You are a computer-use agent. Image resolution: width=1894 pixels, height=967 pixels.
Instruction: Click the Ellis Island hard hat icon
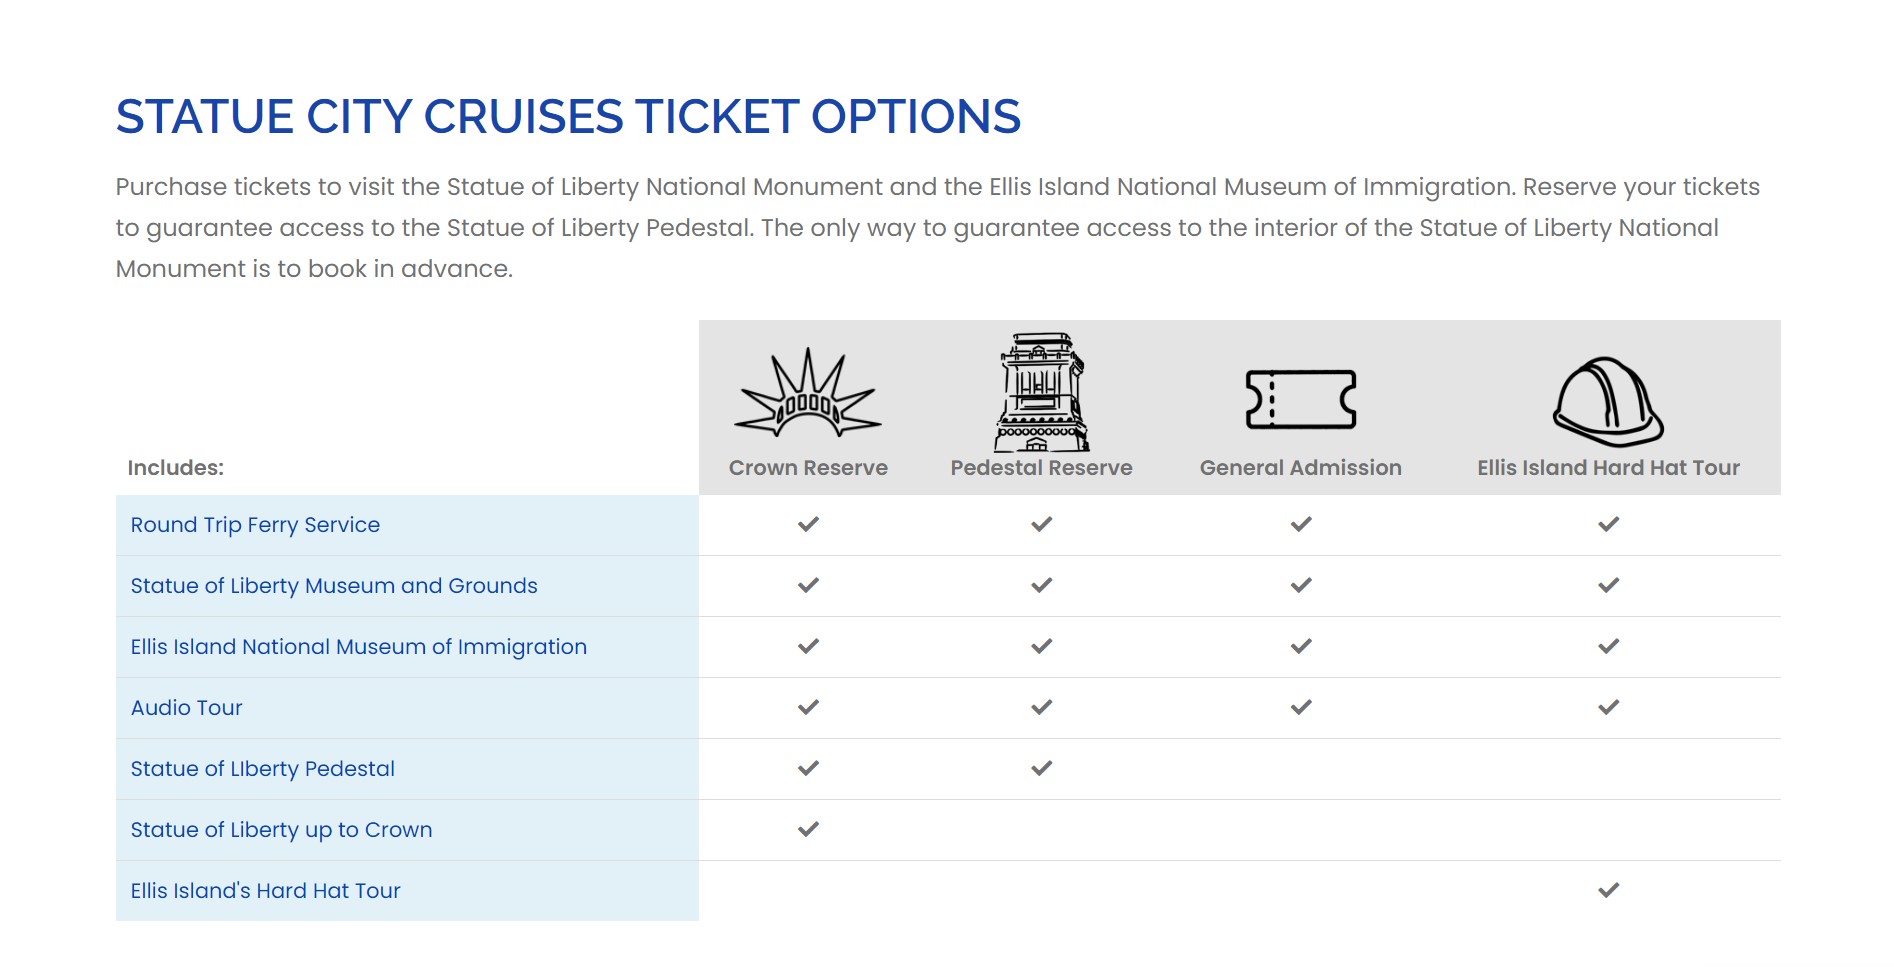[x=1608, y=401]
